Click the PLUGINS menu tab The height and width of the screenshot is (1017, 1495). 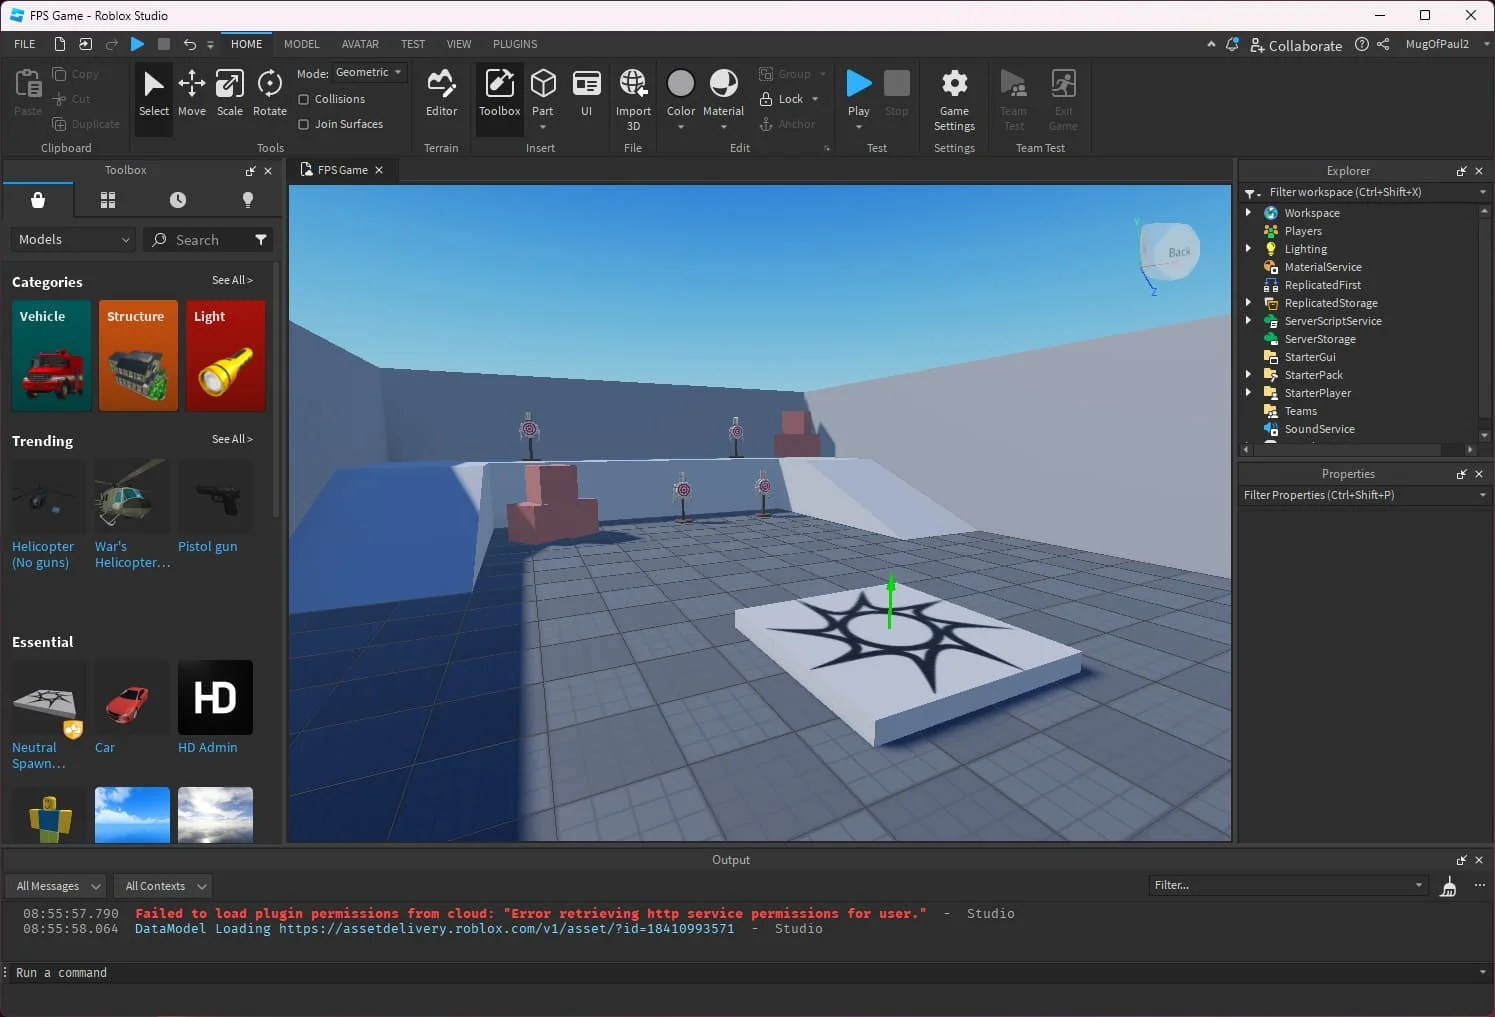[x=515, y=44]
